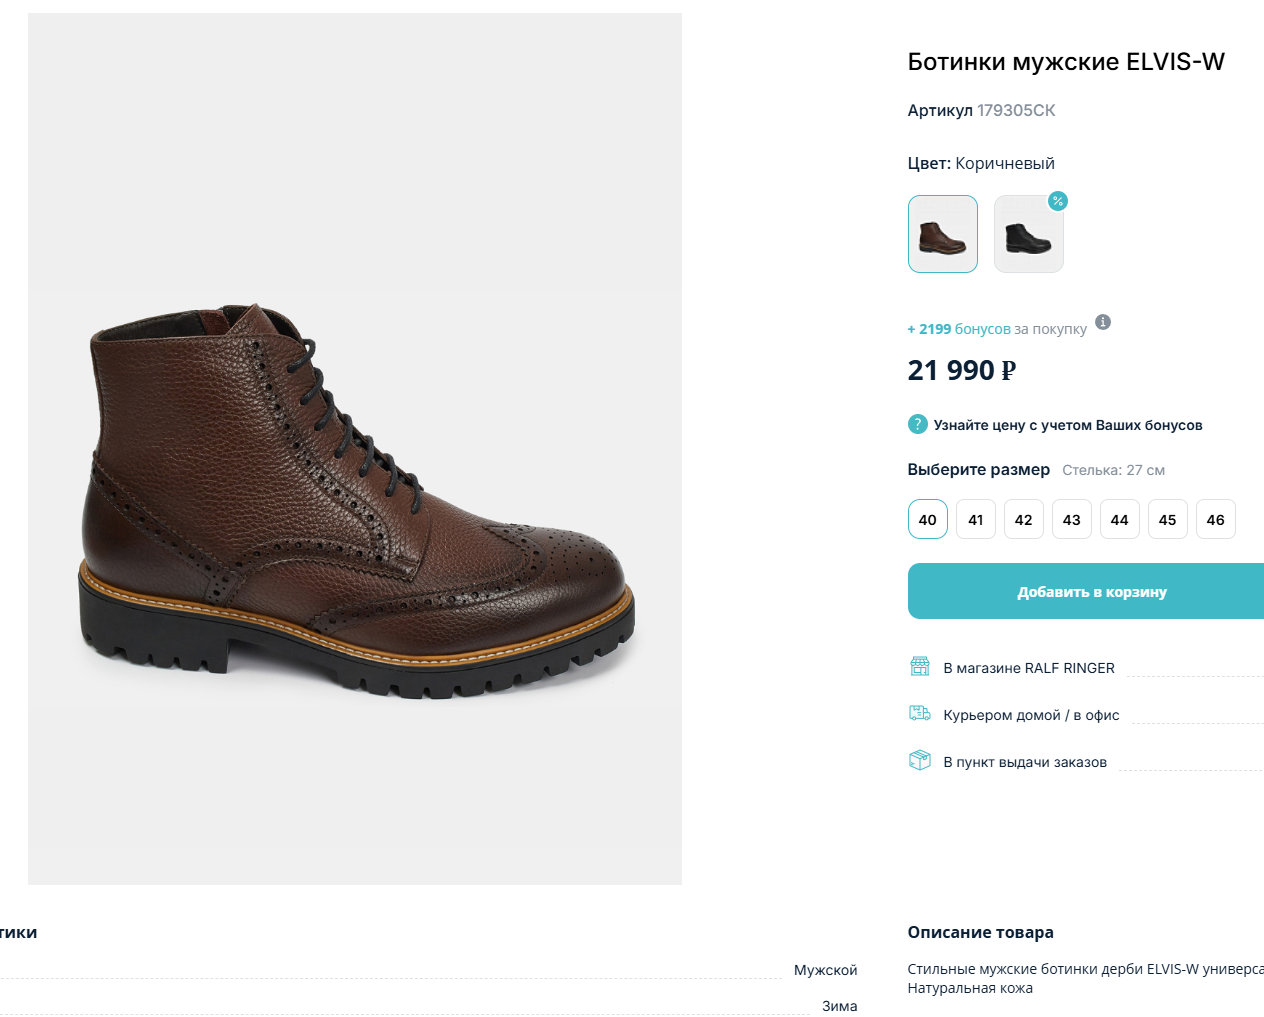This screenshot has height=1017, width=1264.
Task: Choose size 40
Action: 927,519
